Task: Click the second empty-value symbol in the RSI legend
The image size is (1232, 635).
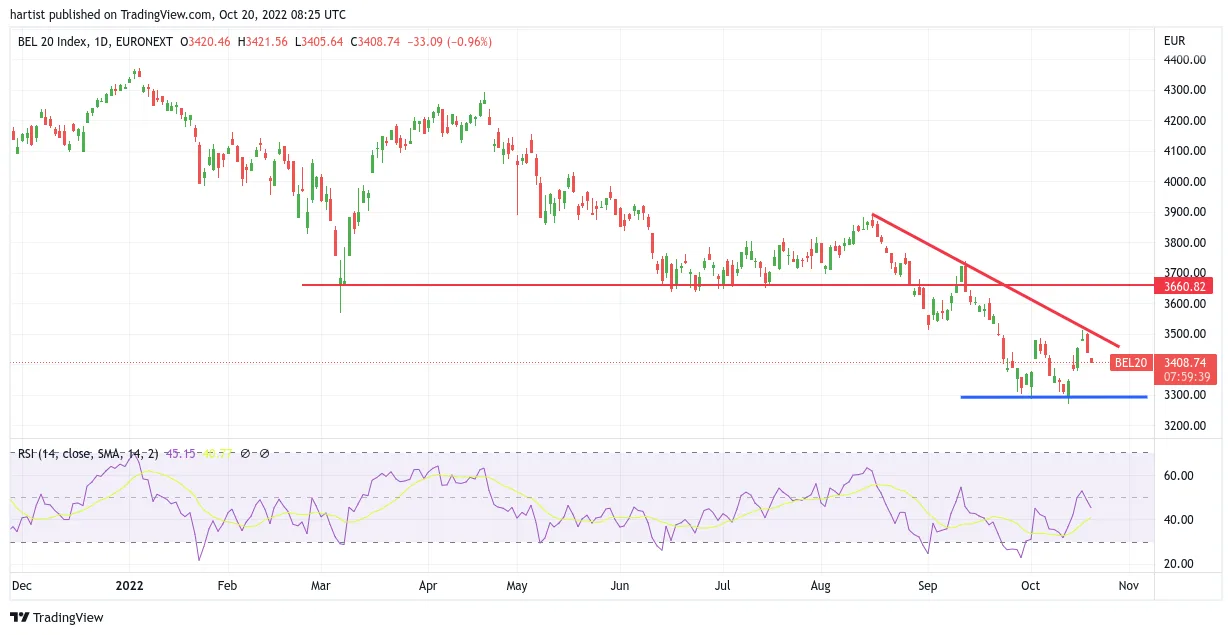Action: (x=264, y=453)
